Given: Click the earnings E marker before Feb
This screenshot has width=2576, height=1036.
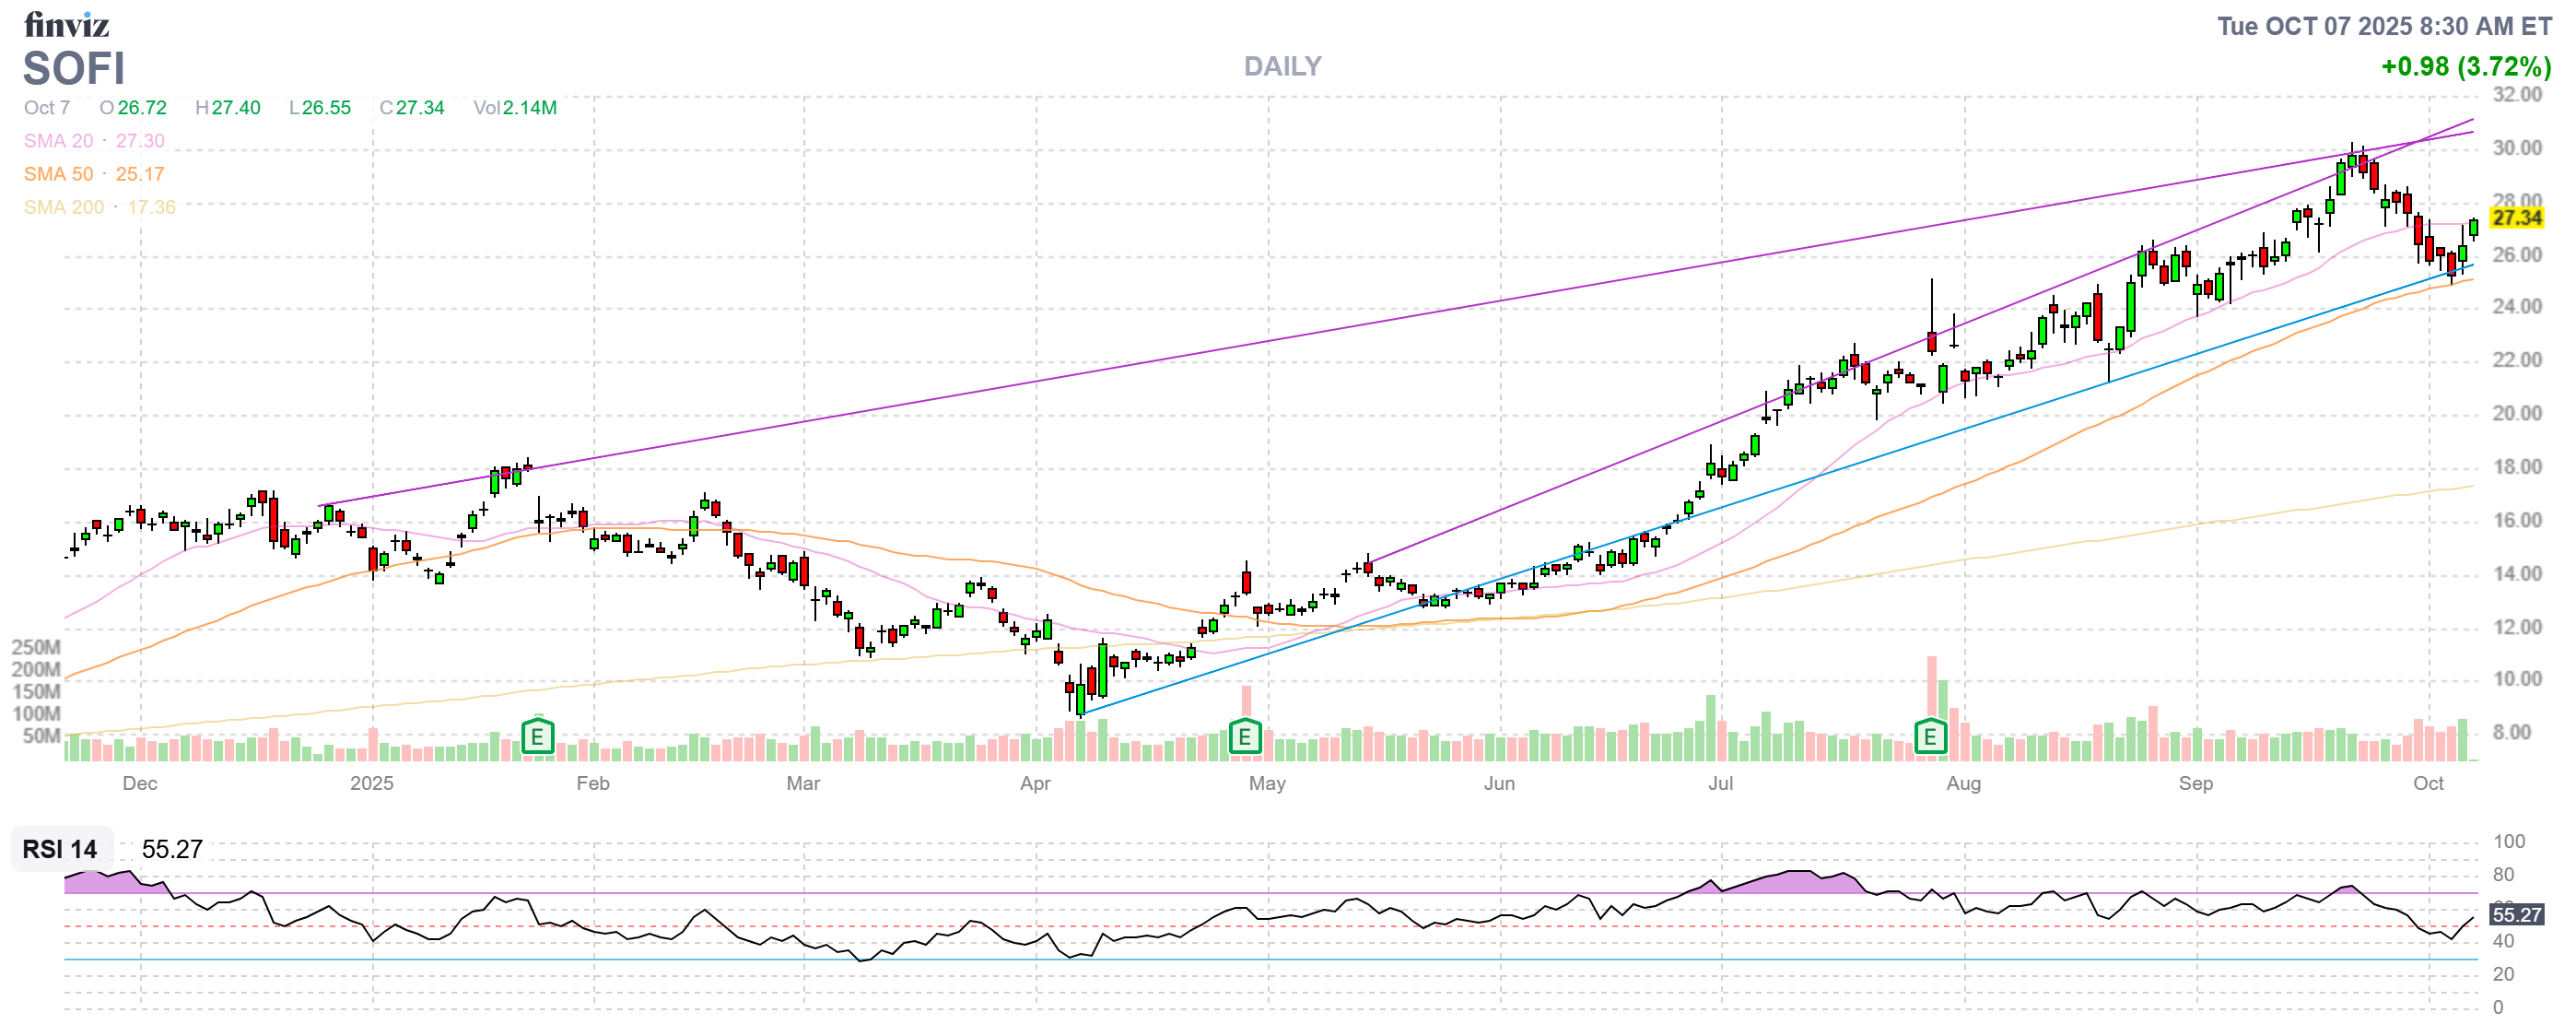Looking at the screenshot, I should [537, 738].
